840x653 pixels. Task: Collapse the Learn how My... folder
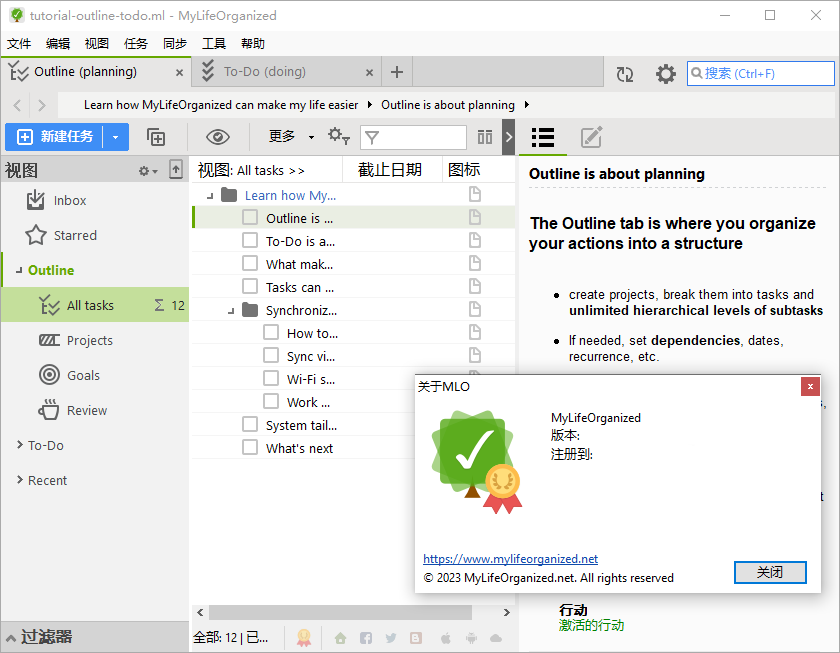click(x=210, y=196)
